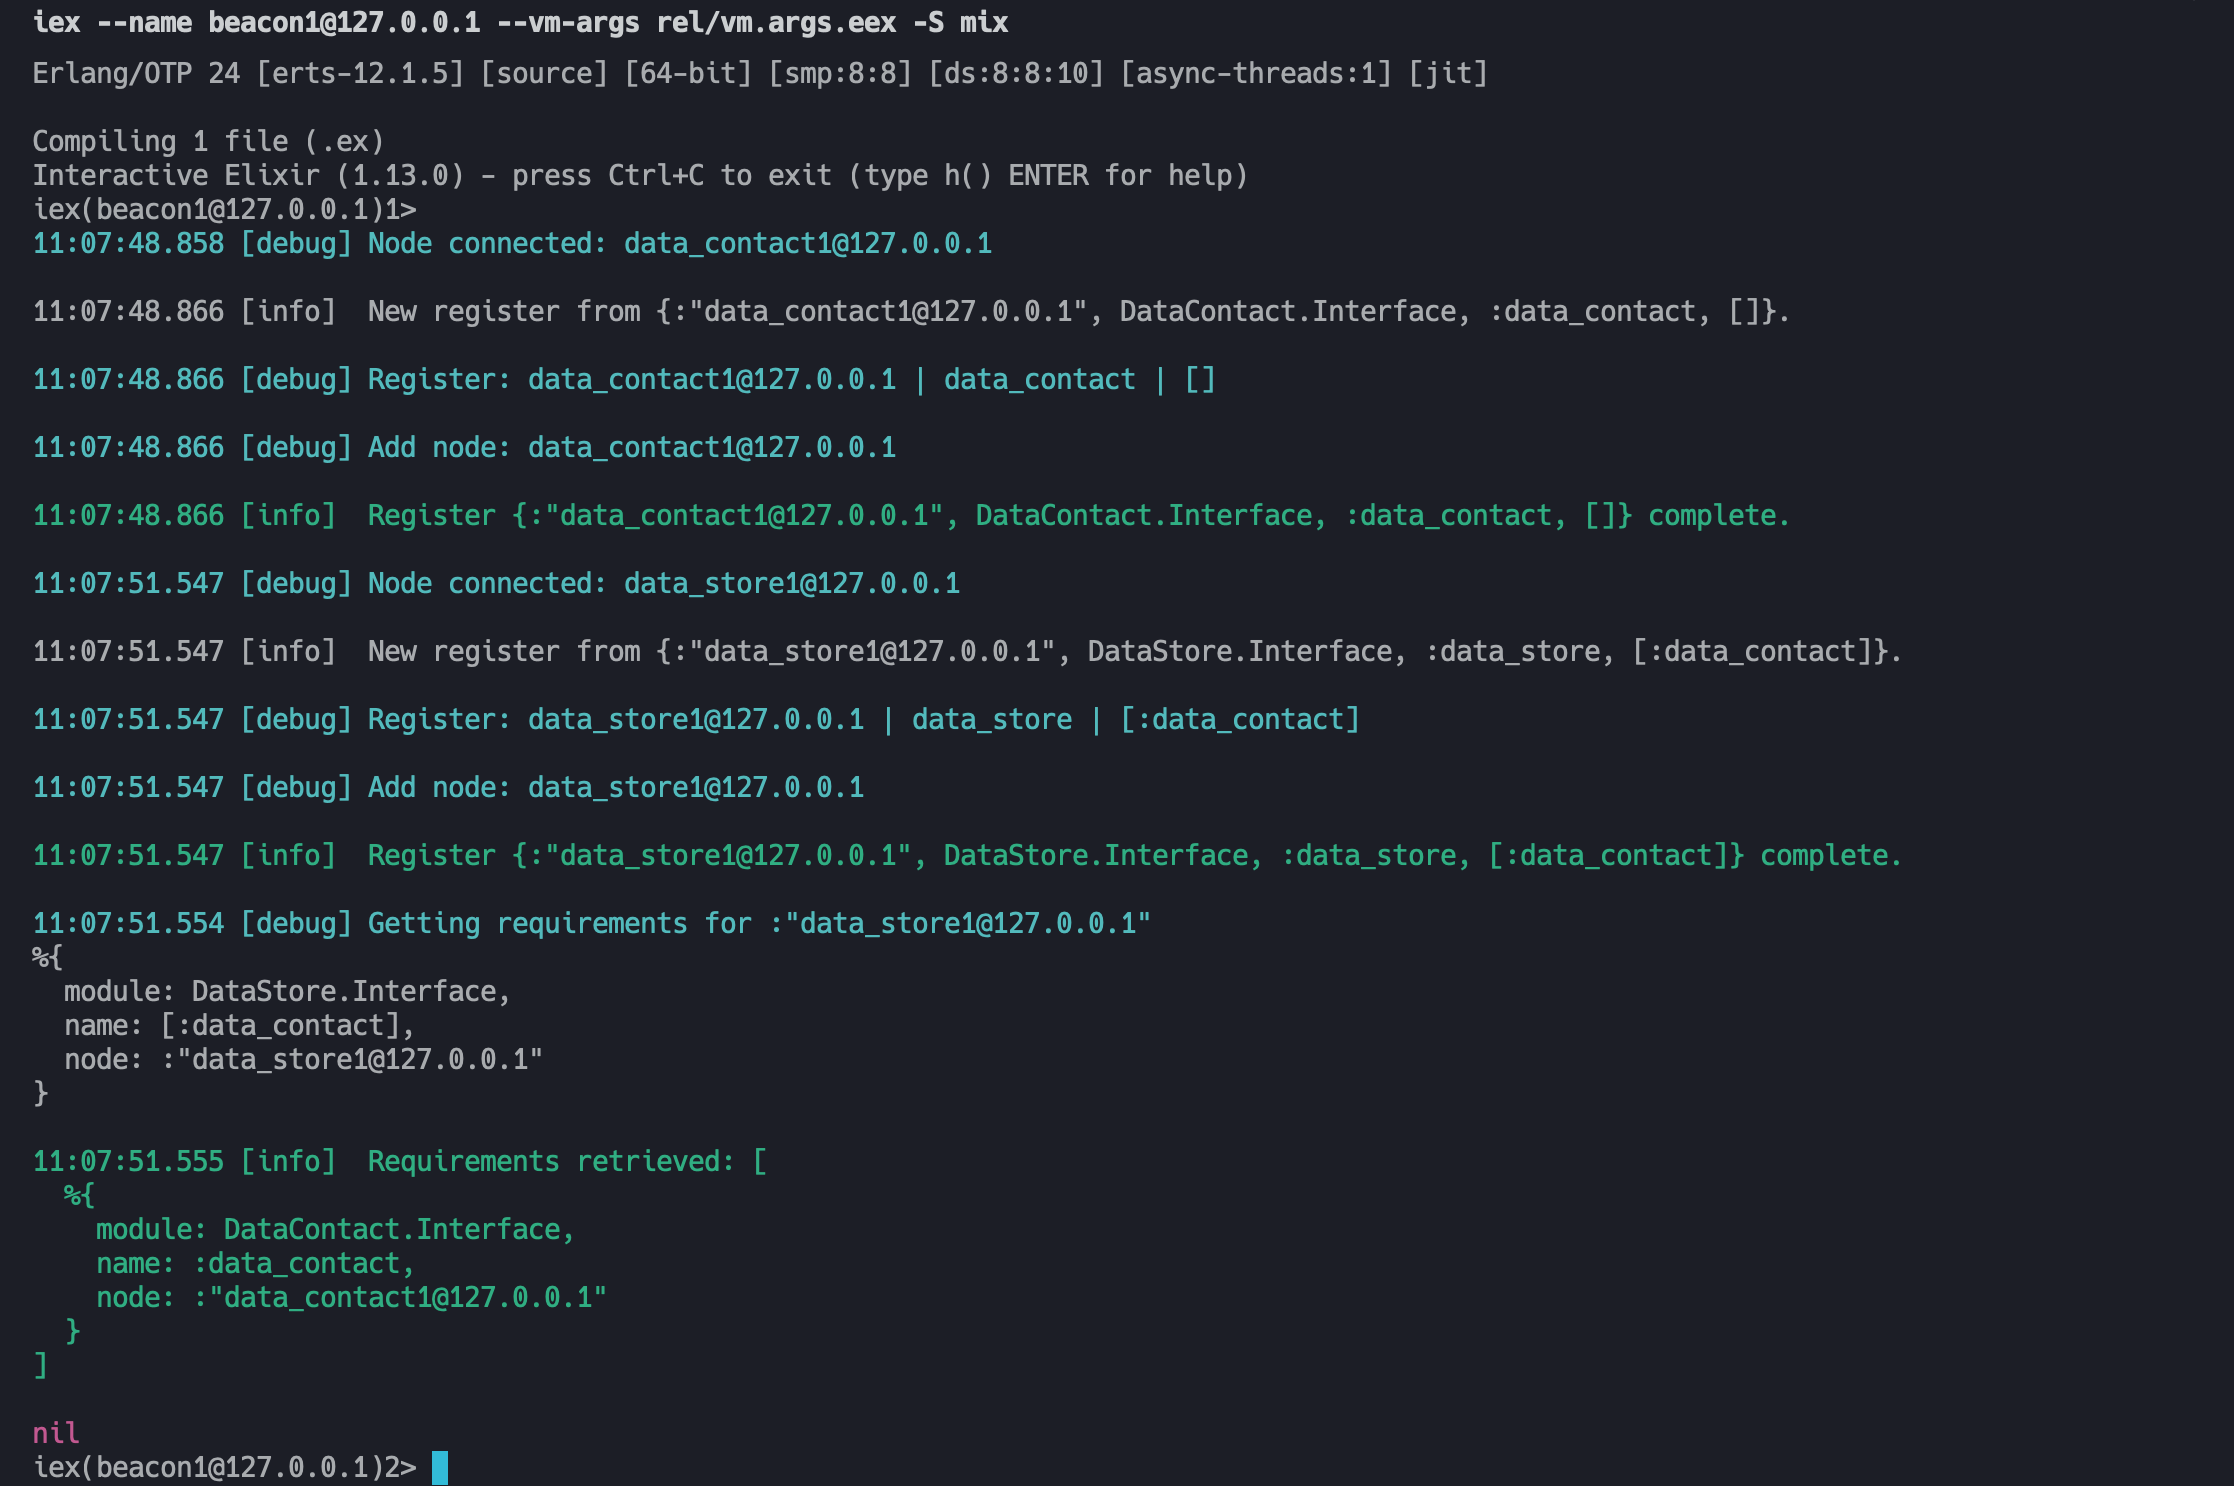The image size is (2234, 1486).
Task: Click the iex --name command line text
Action: (520, 22)
